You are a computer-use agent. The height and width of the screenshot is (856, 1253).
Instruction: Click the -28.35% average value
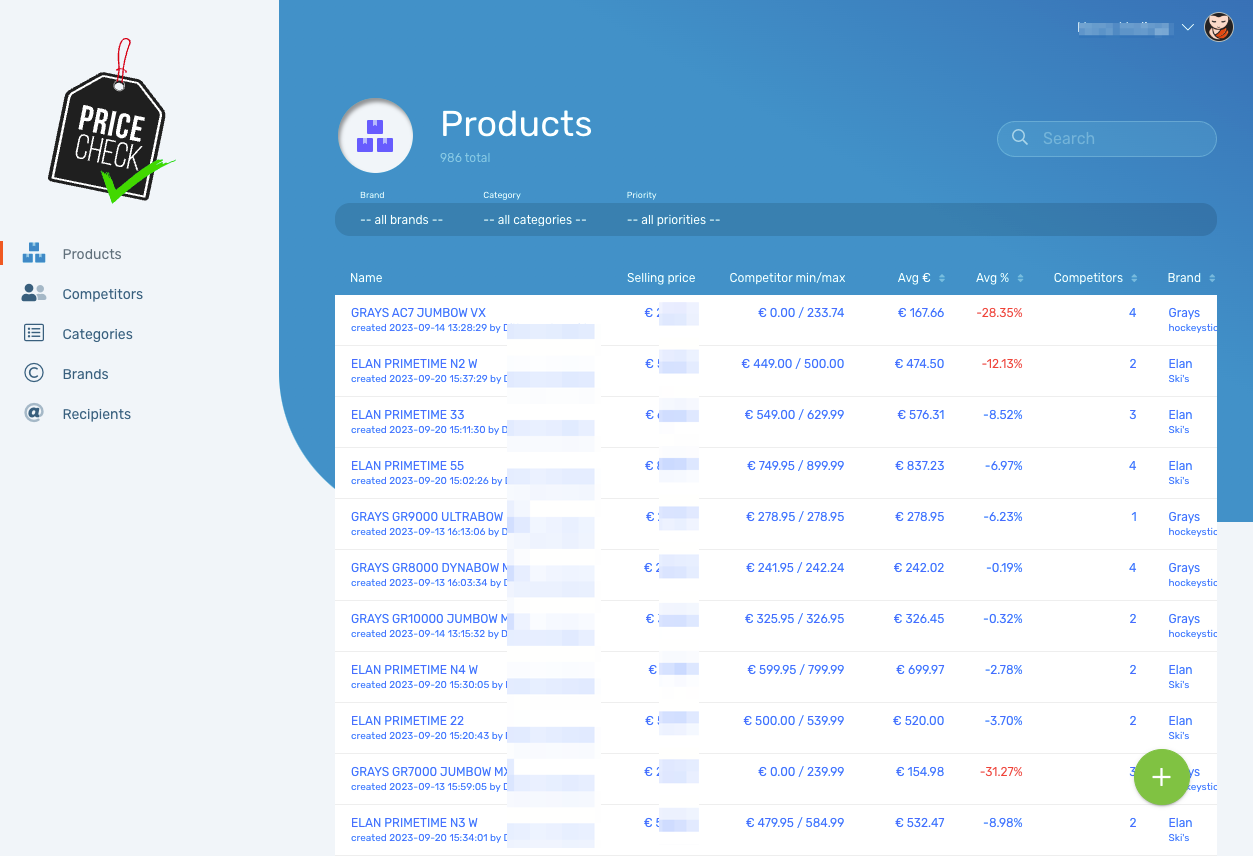1000,313
